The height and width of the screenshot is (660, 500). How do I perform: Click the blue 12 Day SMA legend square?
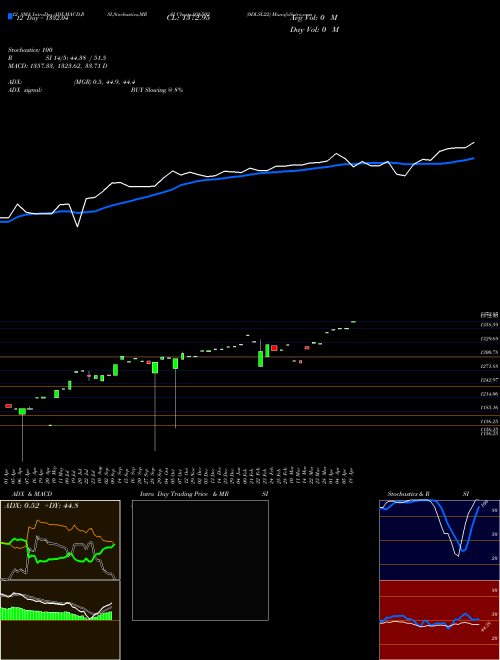(x=10, y=16)
